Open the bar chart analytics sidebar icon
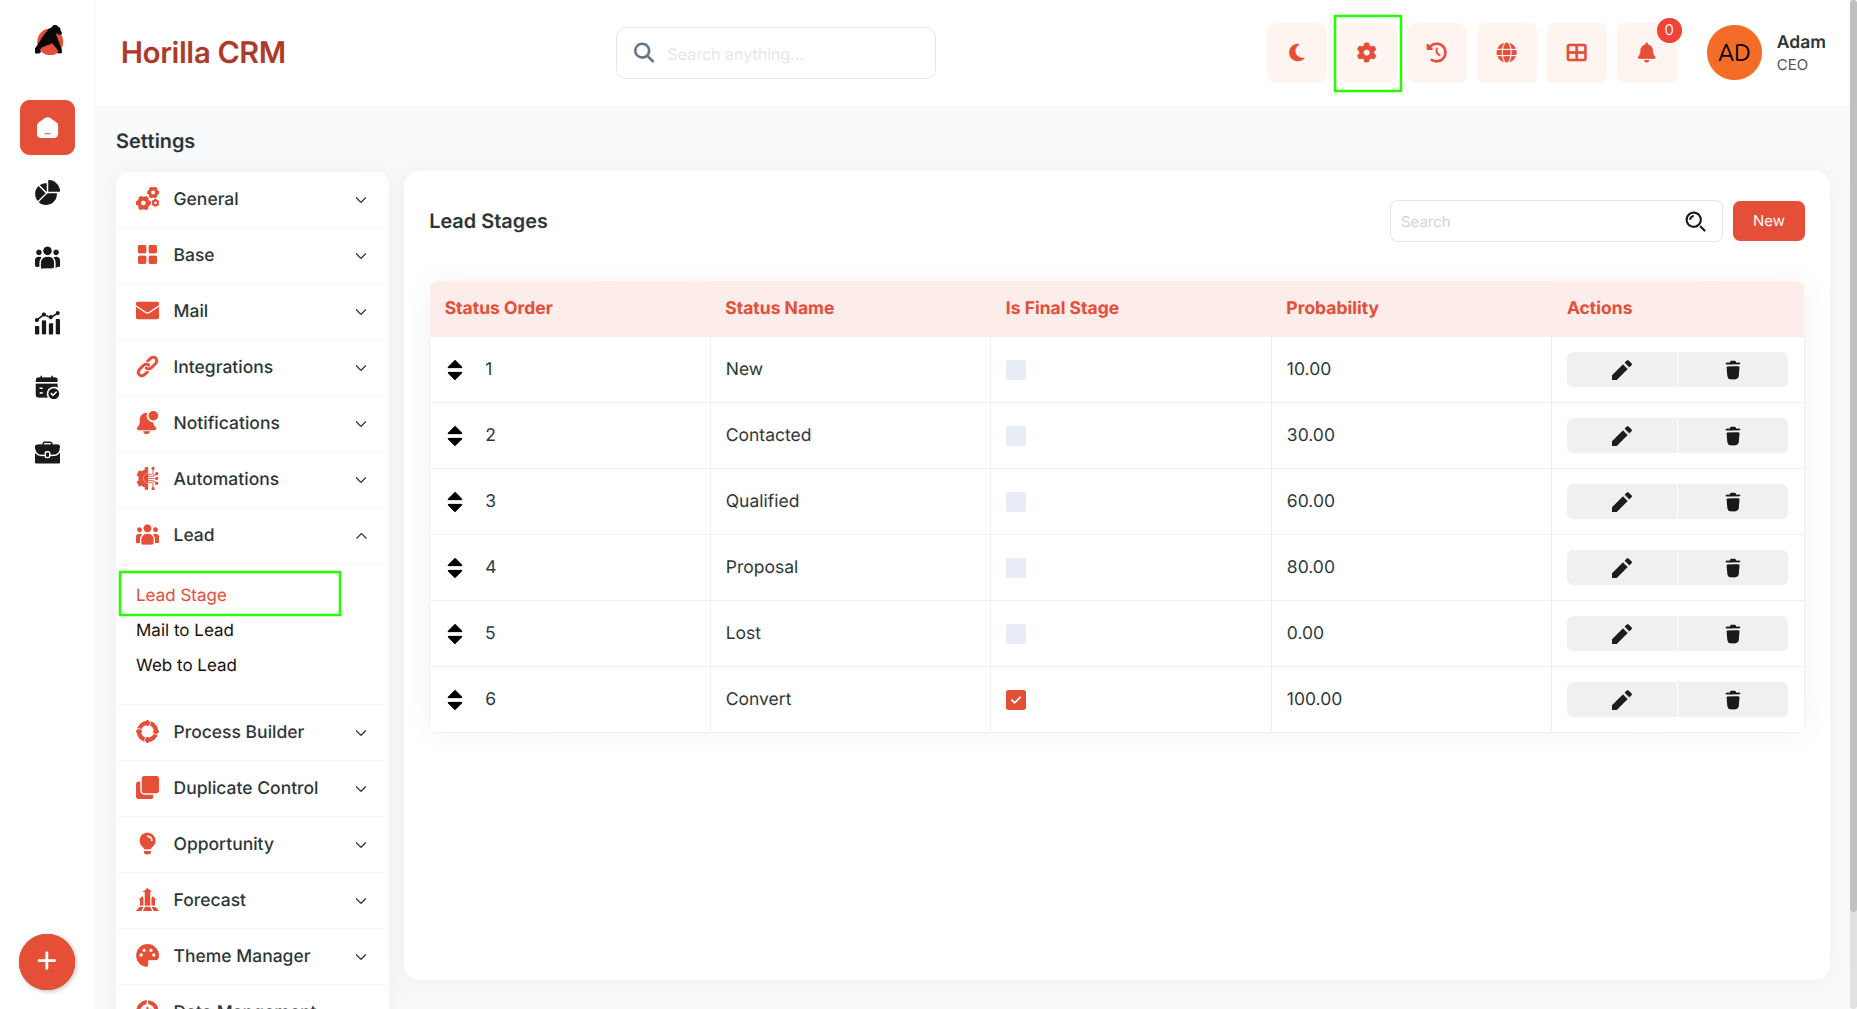The height and width of the screenshot is (1009, 1857). click(47, 323)
